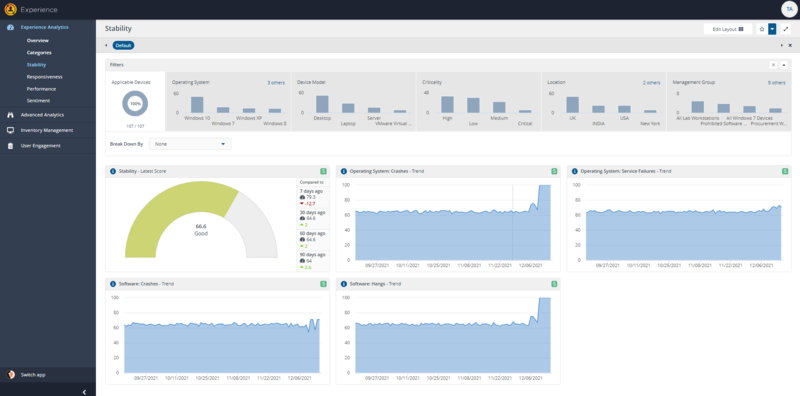Click the green S badge on Software: Crashes
The image size is (800, 396).
point(323,284)
